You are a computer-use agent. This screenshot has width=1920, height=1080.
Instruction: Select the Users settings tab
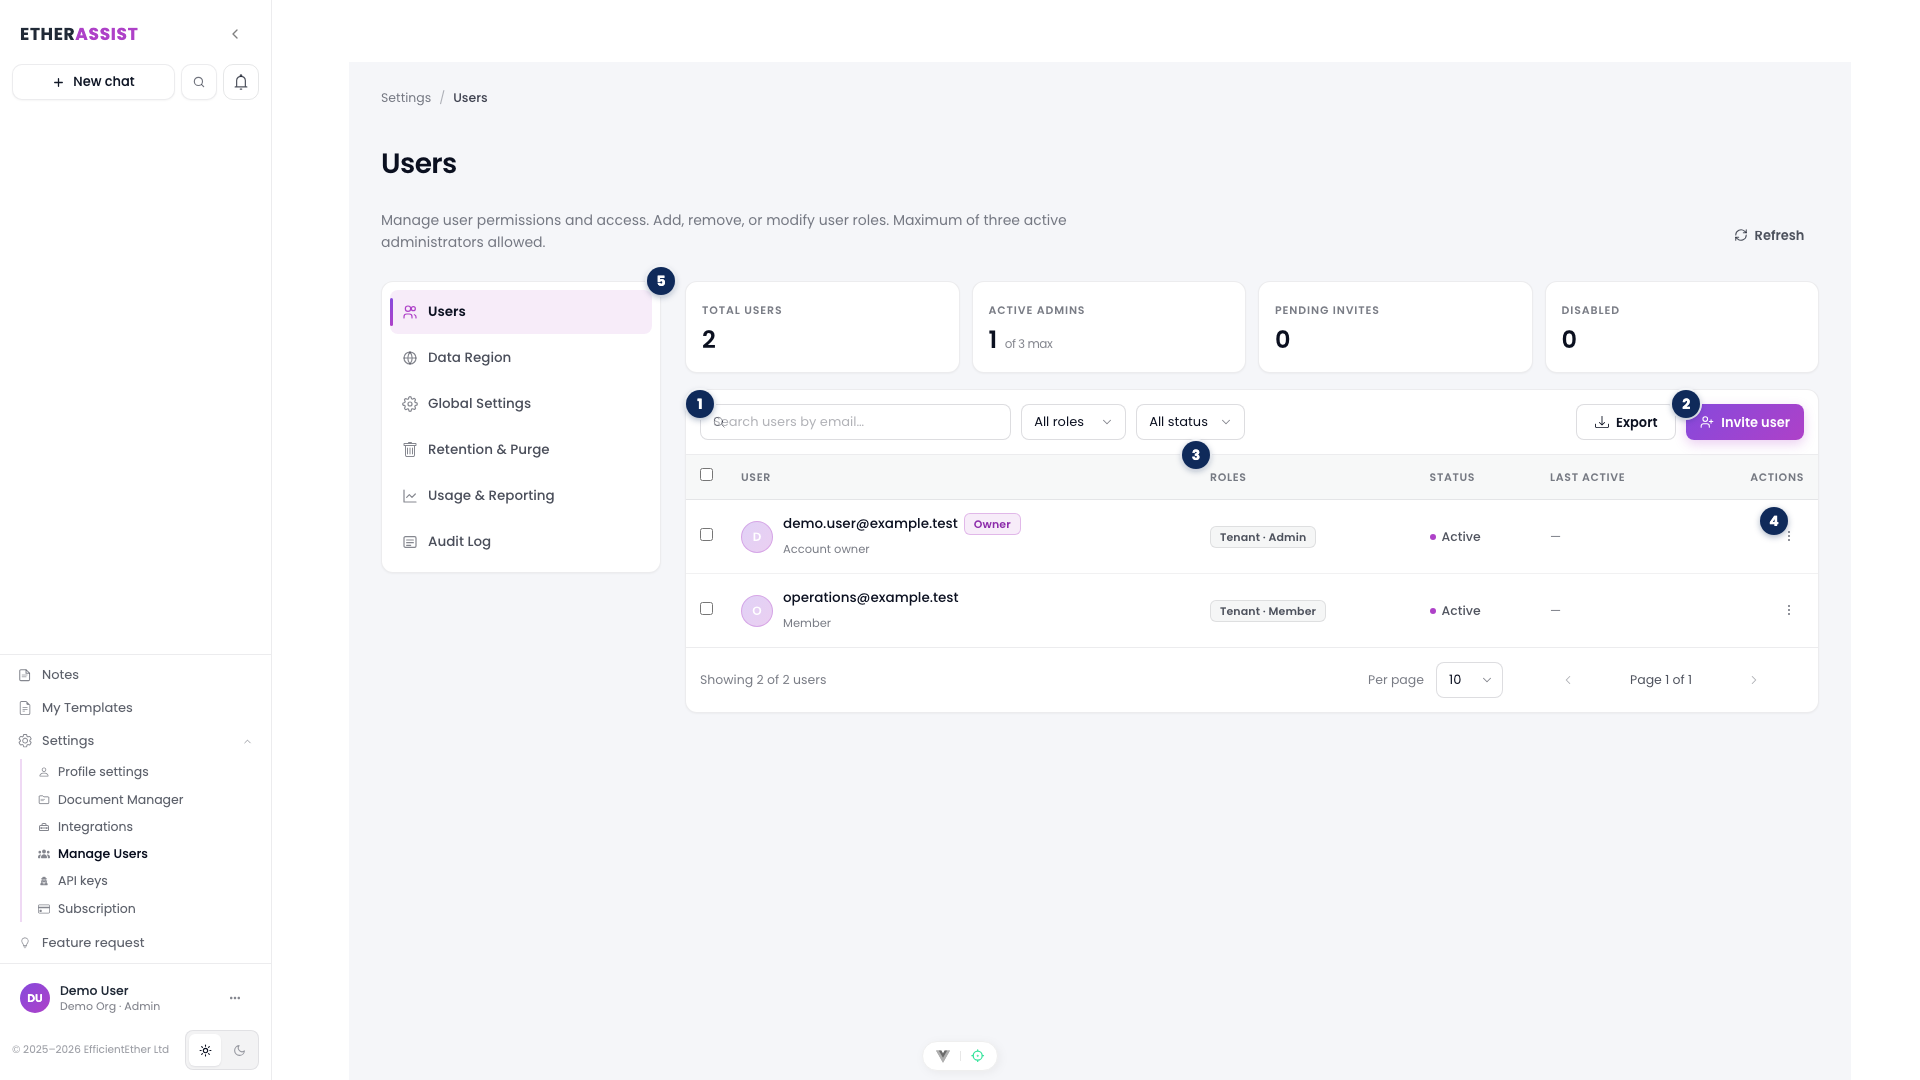521,312
